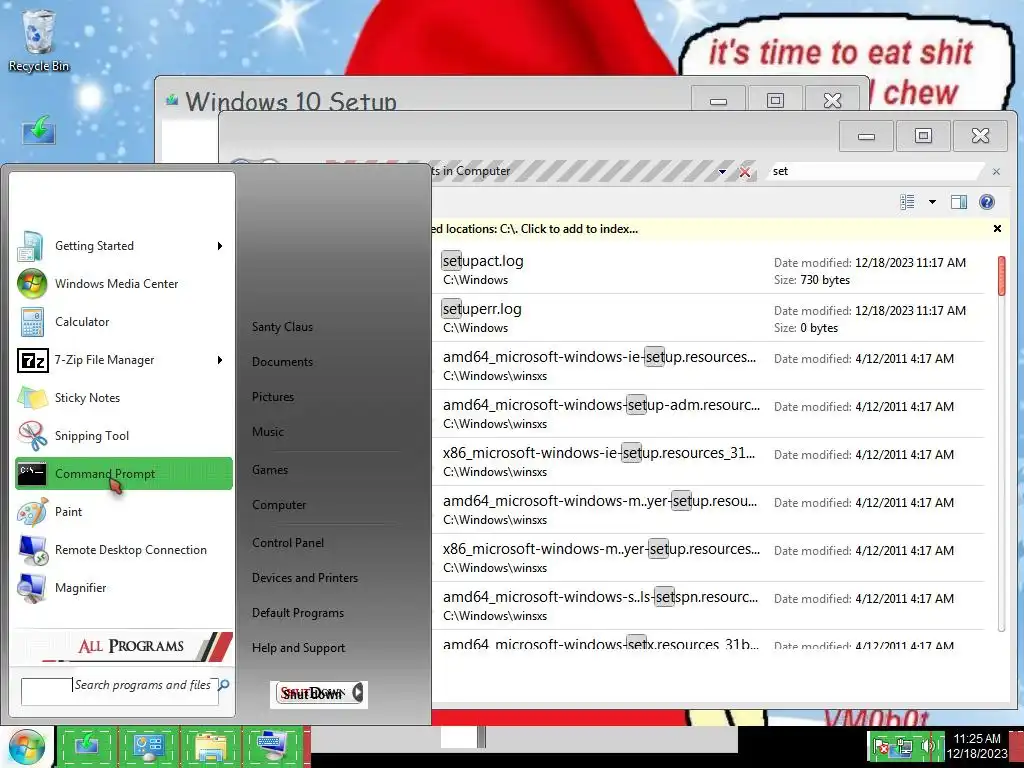Open the Windows Explorer folder taskbar icon
The height and width of the screenshot is (768, 1024).
tap(210, 745)
